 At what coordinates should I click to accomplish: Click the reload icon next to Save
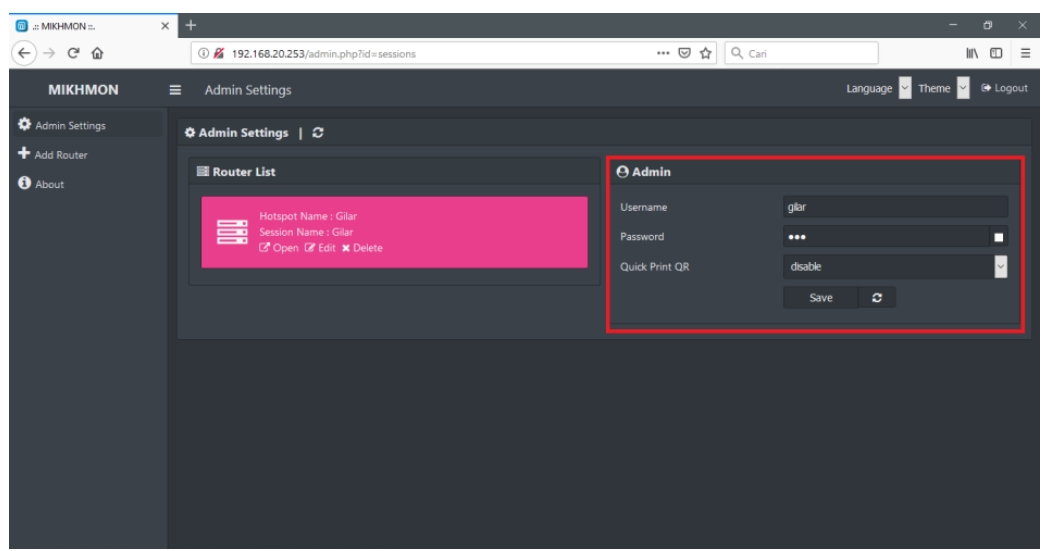coord(877,297)
